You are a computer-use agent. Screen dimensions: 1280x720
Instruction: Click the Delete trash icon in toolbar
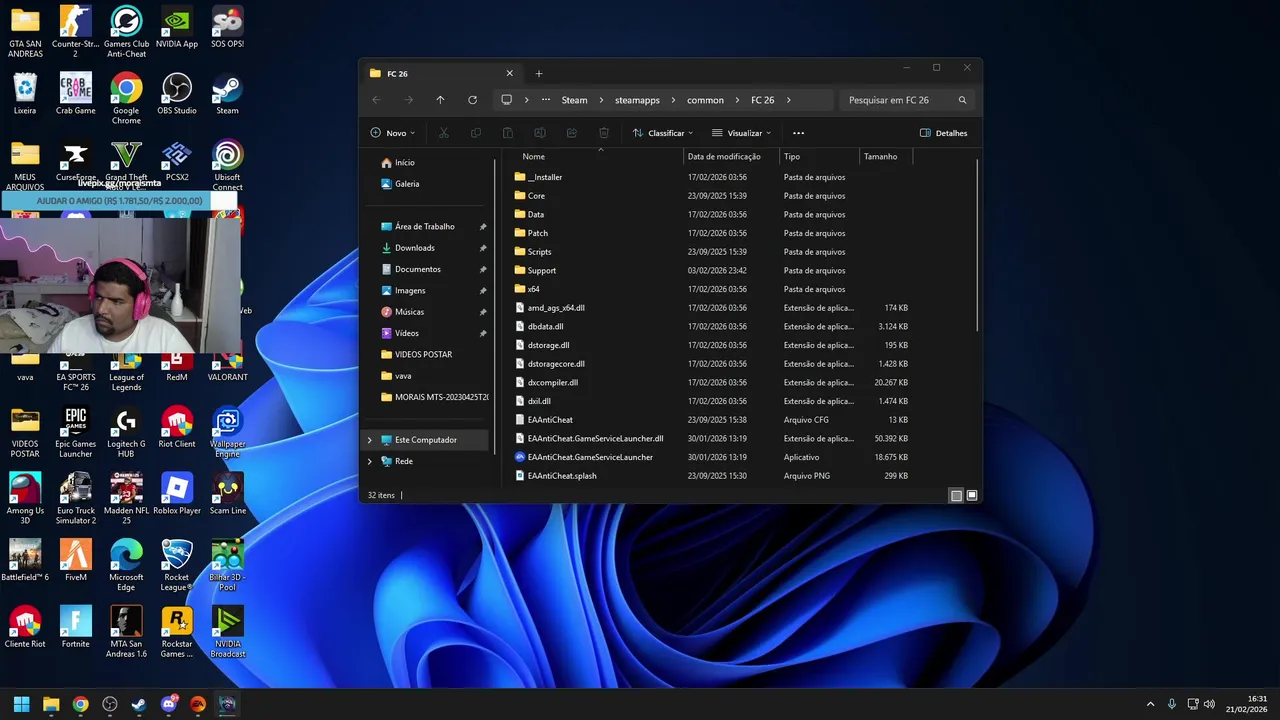tap(604, 133)
